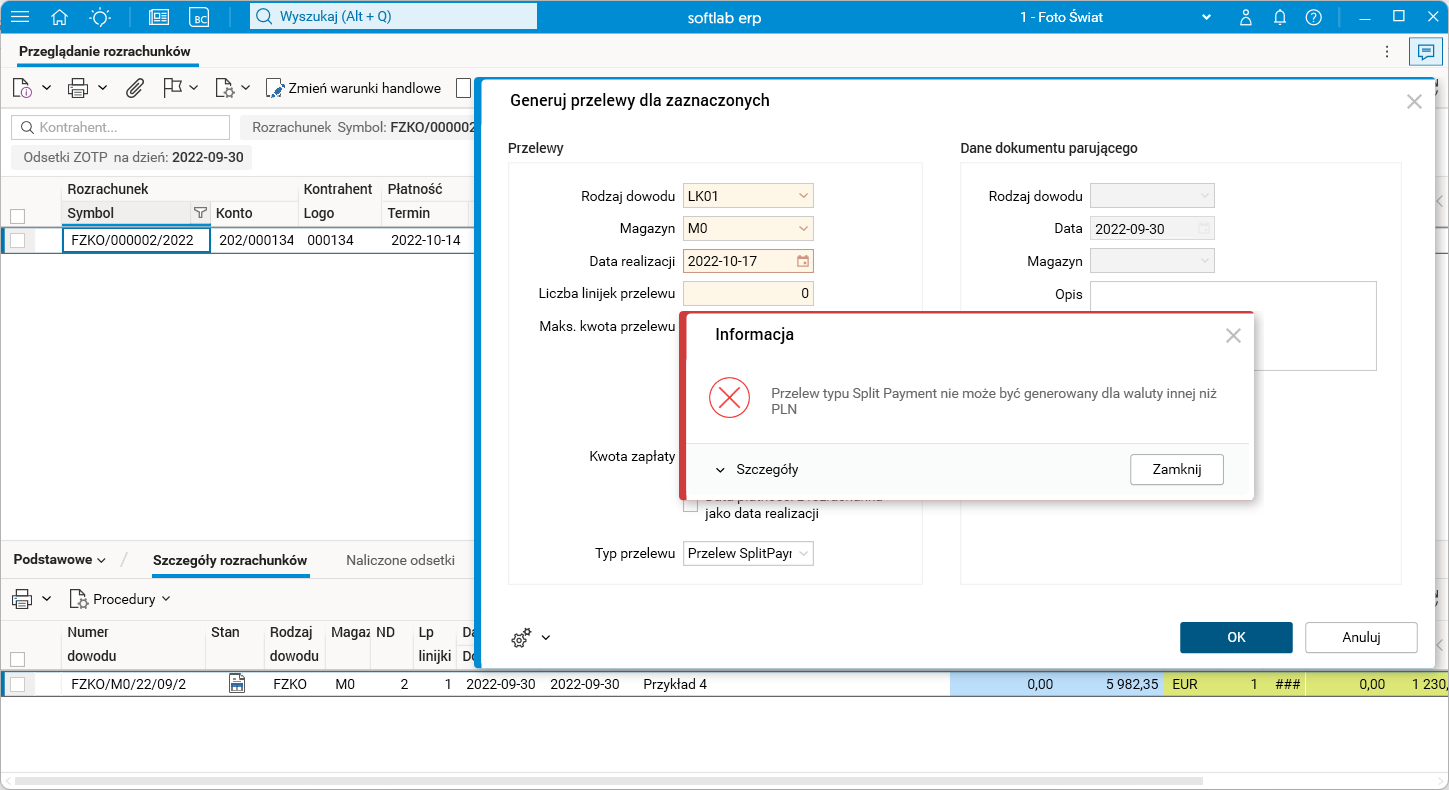Click the account cell 202/000134
Image resolution: width=1449 pixels, height=790 pixels.
(256, 240)
